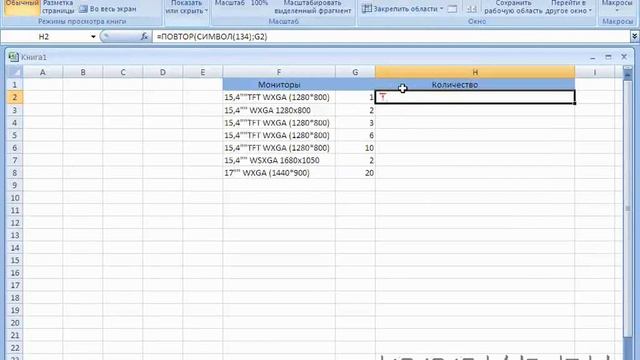Click the Закрепить области icon
The height and width of the screenshot is (360, 640).
367,9
